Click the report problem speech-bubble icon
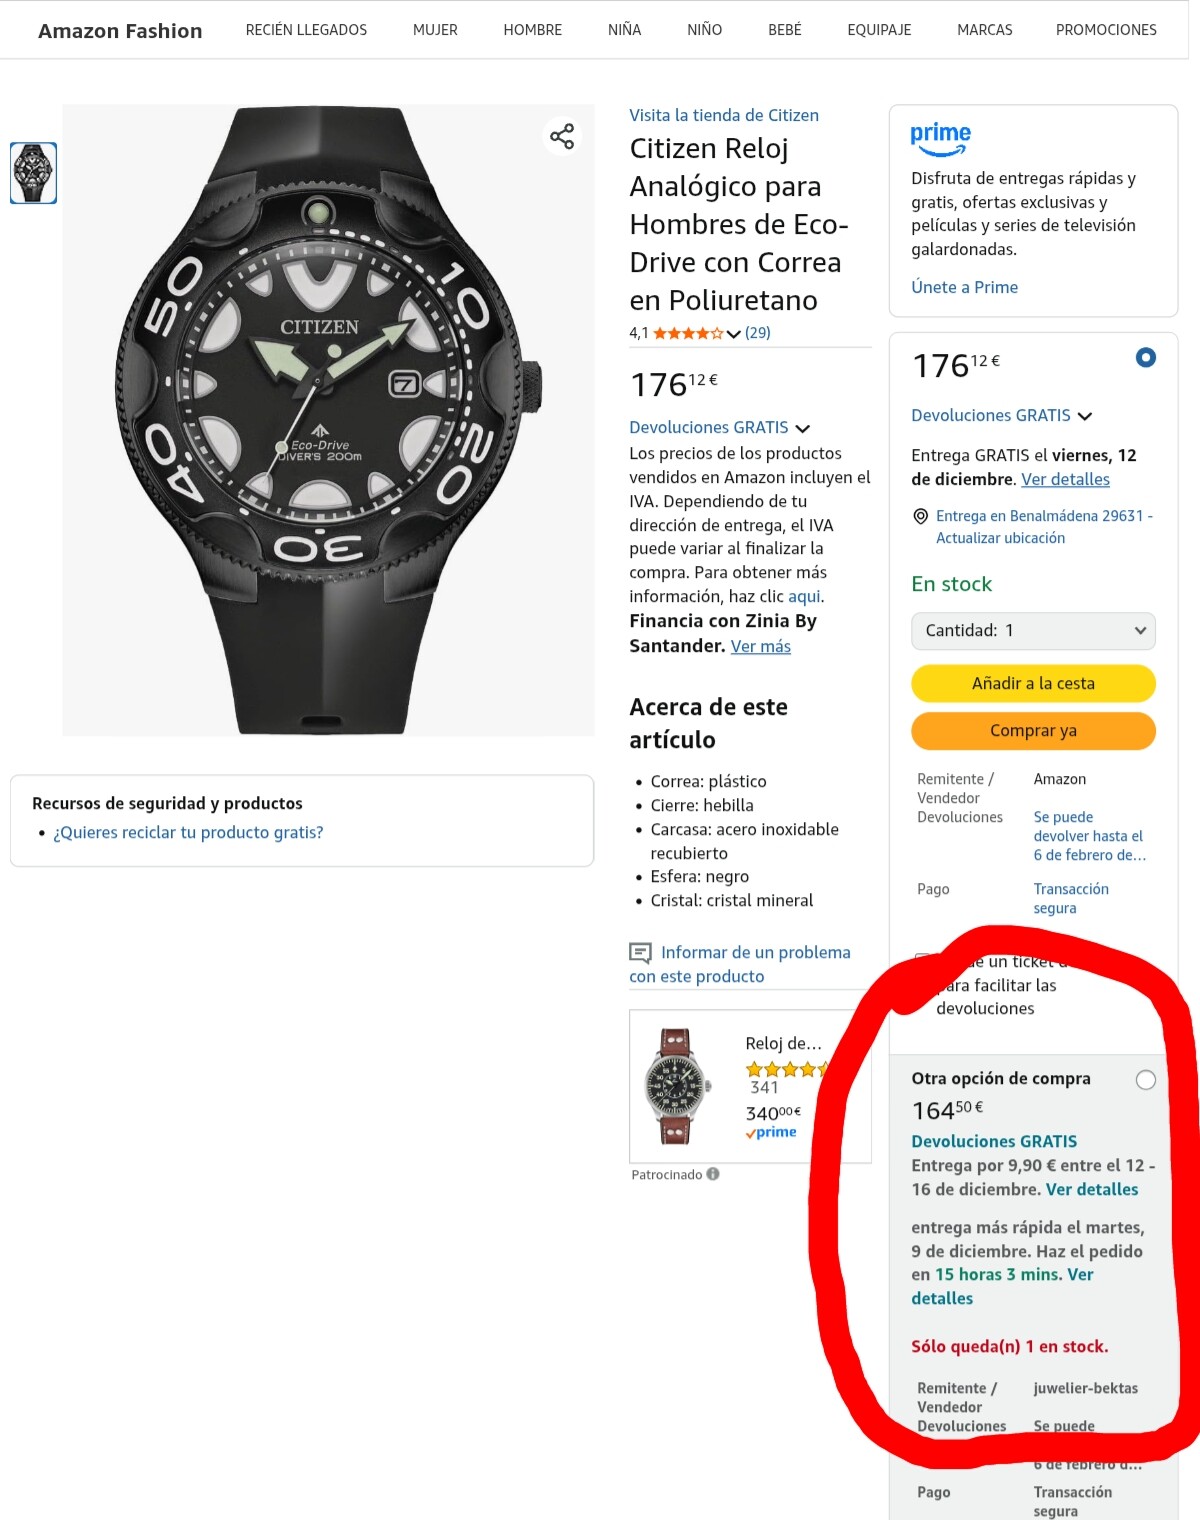1200x1527 pixels. coord(640,953)
